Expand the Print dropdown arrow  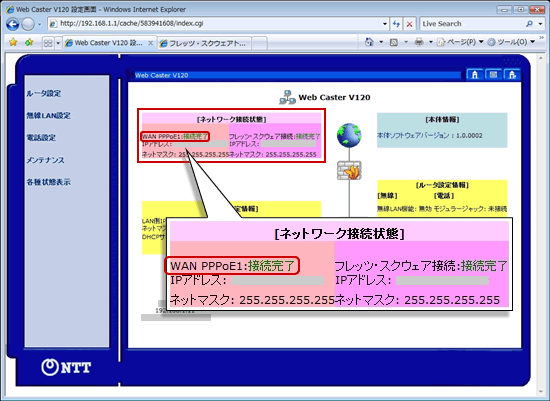(x=430, y=42)
